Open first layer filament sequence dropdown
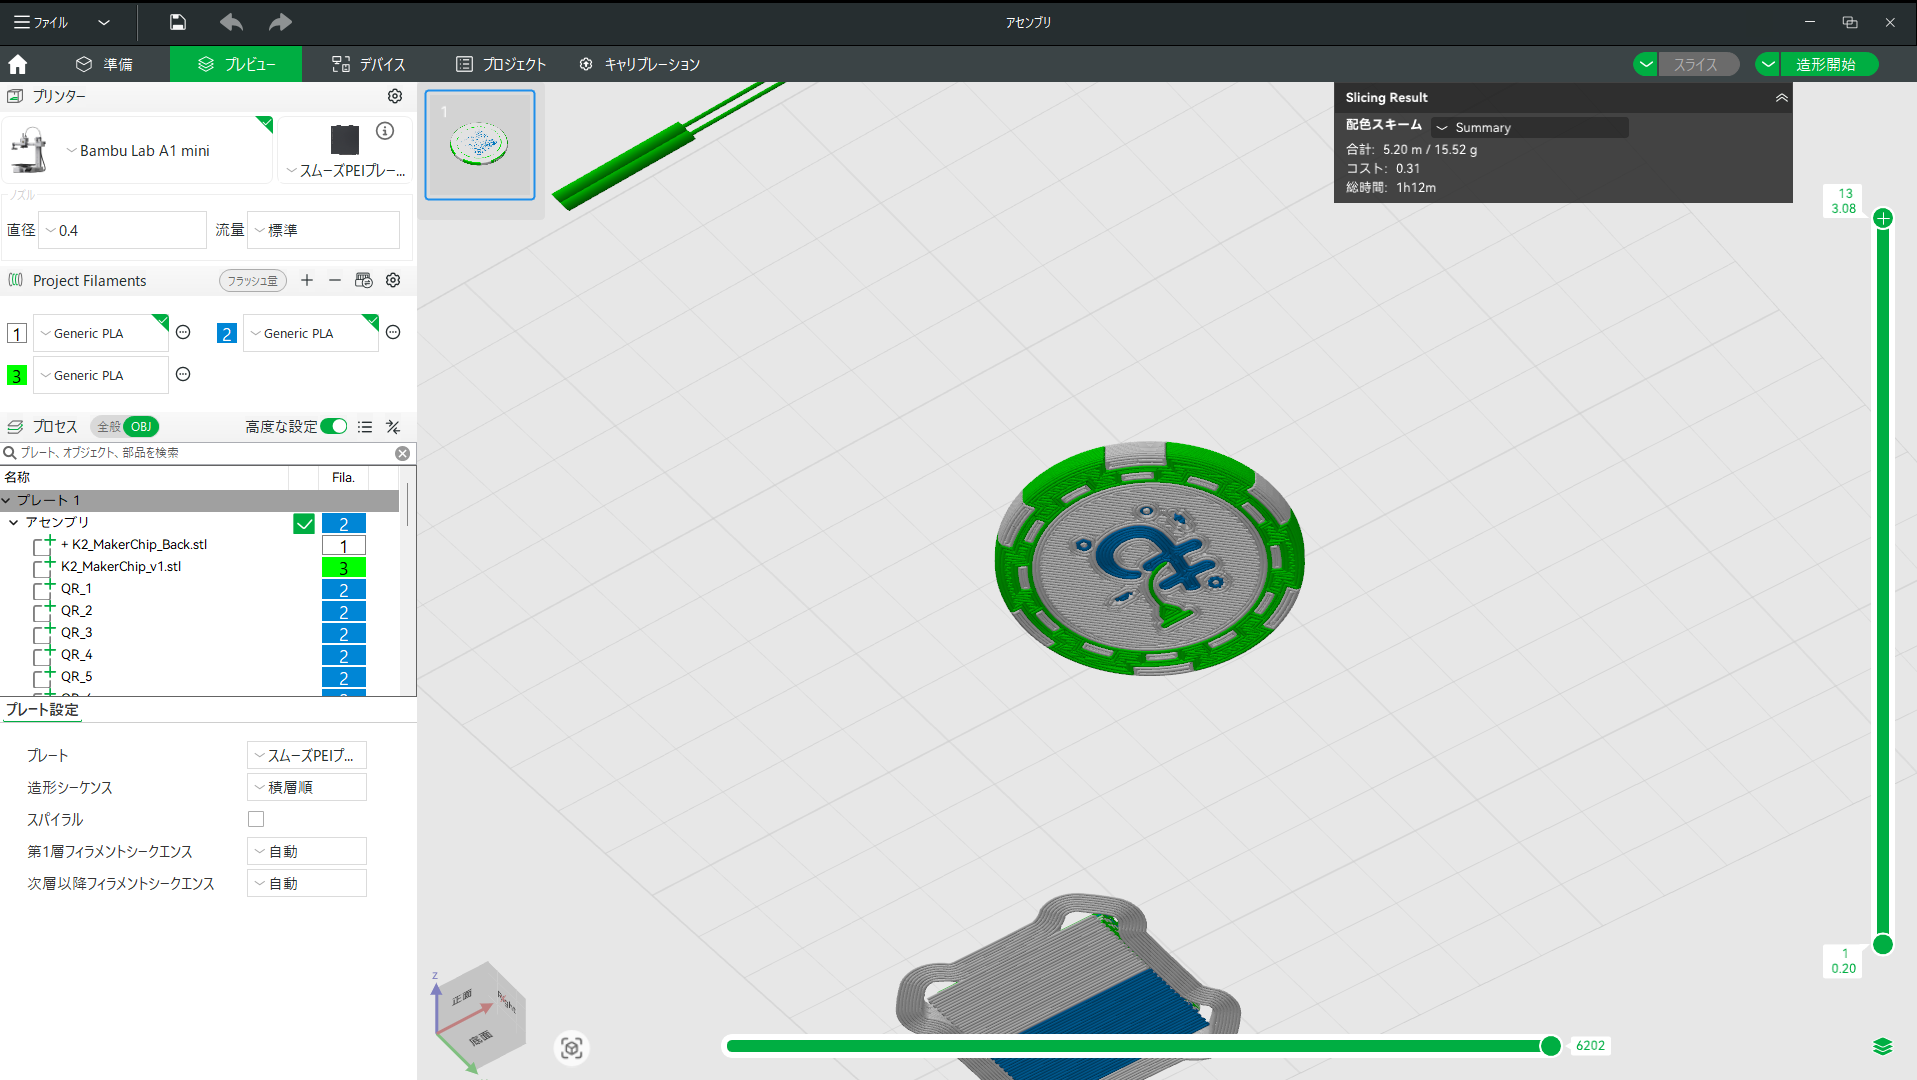 pos(307,851)
